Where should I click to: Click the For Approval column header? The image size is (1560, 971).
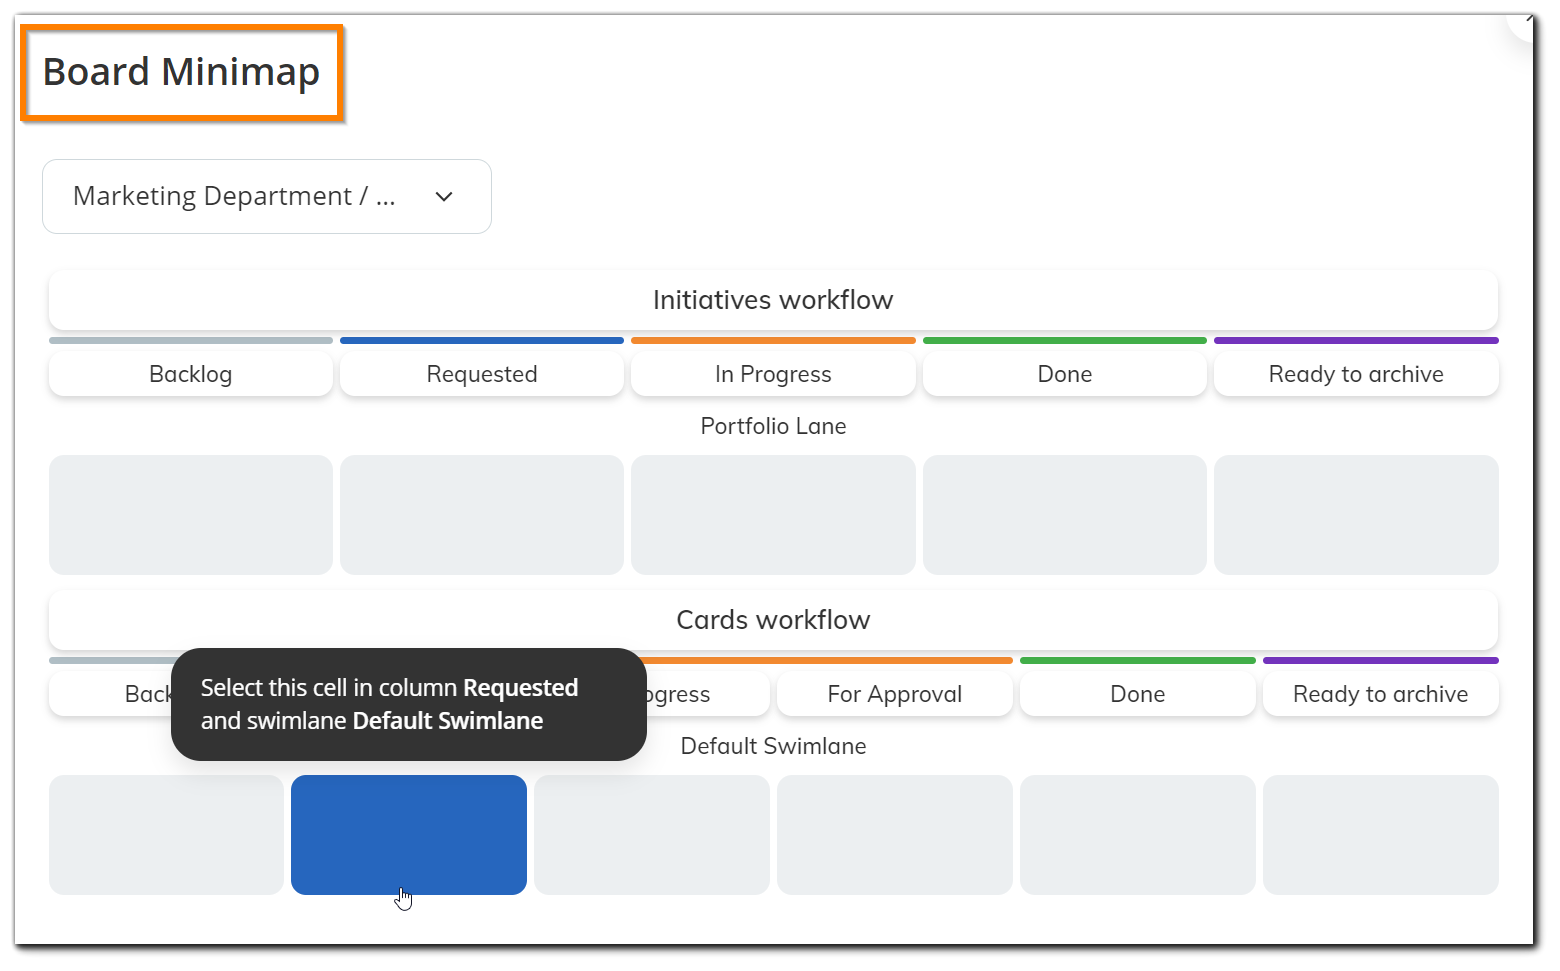pos(894,694)
